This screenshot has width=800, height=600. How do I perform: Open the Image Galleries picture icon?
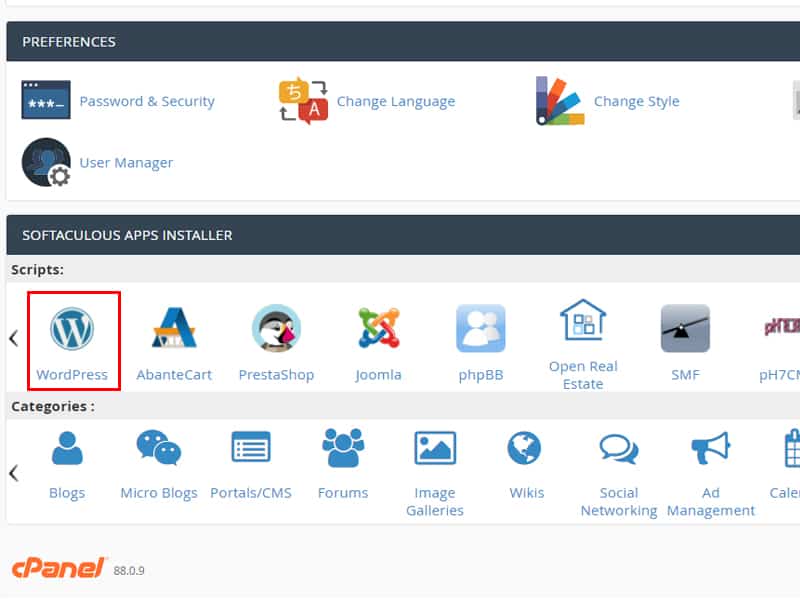pos(435,448)
